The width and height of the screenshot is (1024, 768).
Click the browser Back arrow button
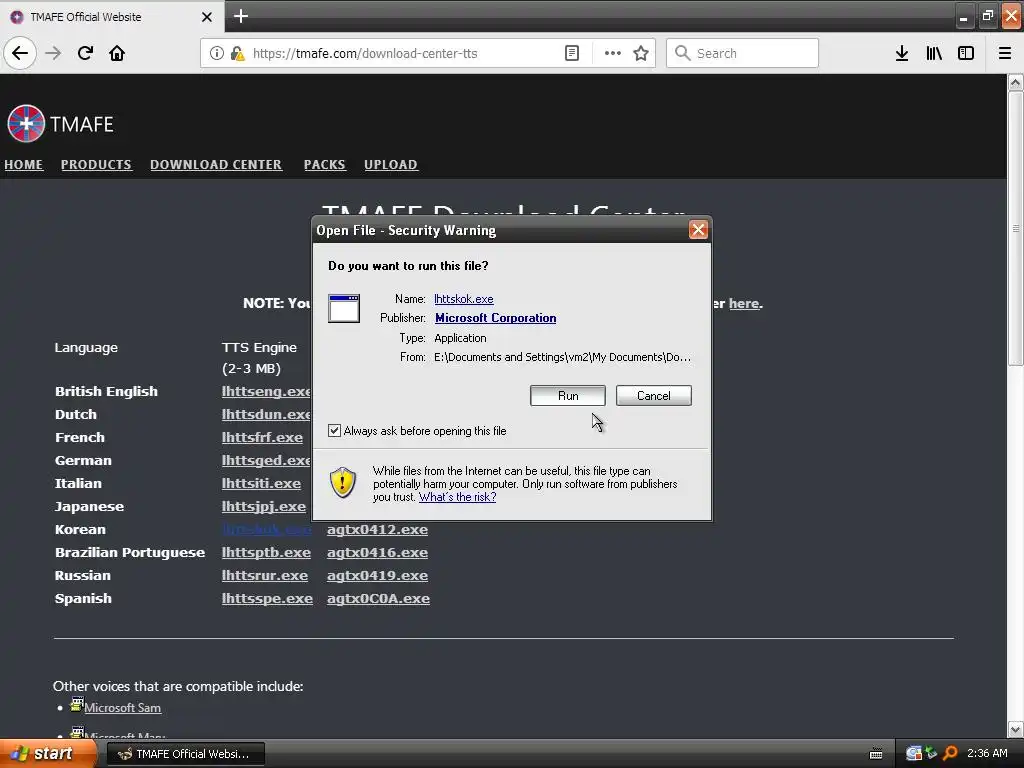click(20, 53)
